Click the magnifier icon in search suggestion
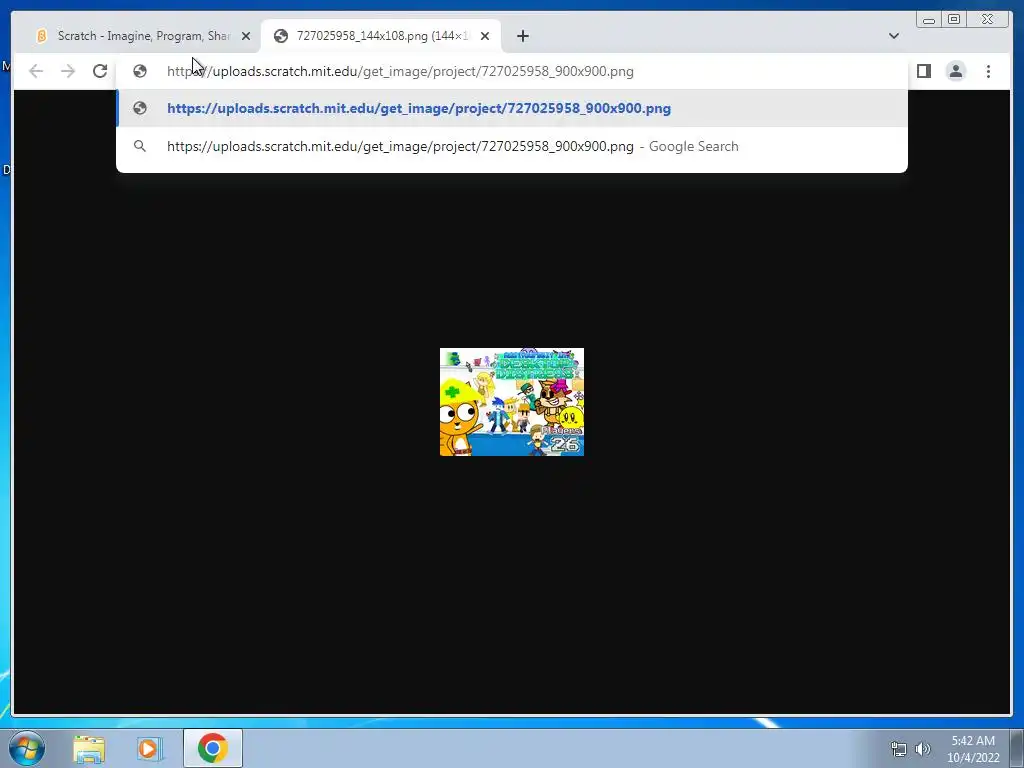Image resolution: width=1024 pixels, height=768 pixels. 140,146
